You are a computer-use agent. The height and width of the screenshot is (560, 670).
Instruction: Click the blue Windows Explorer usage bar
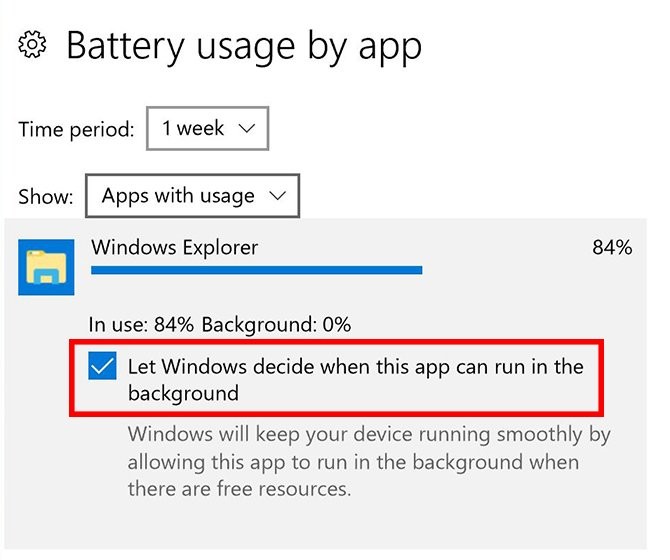coord(256,269)
